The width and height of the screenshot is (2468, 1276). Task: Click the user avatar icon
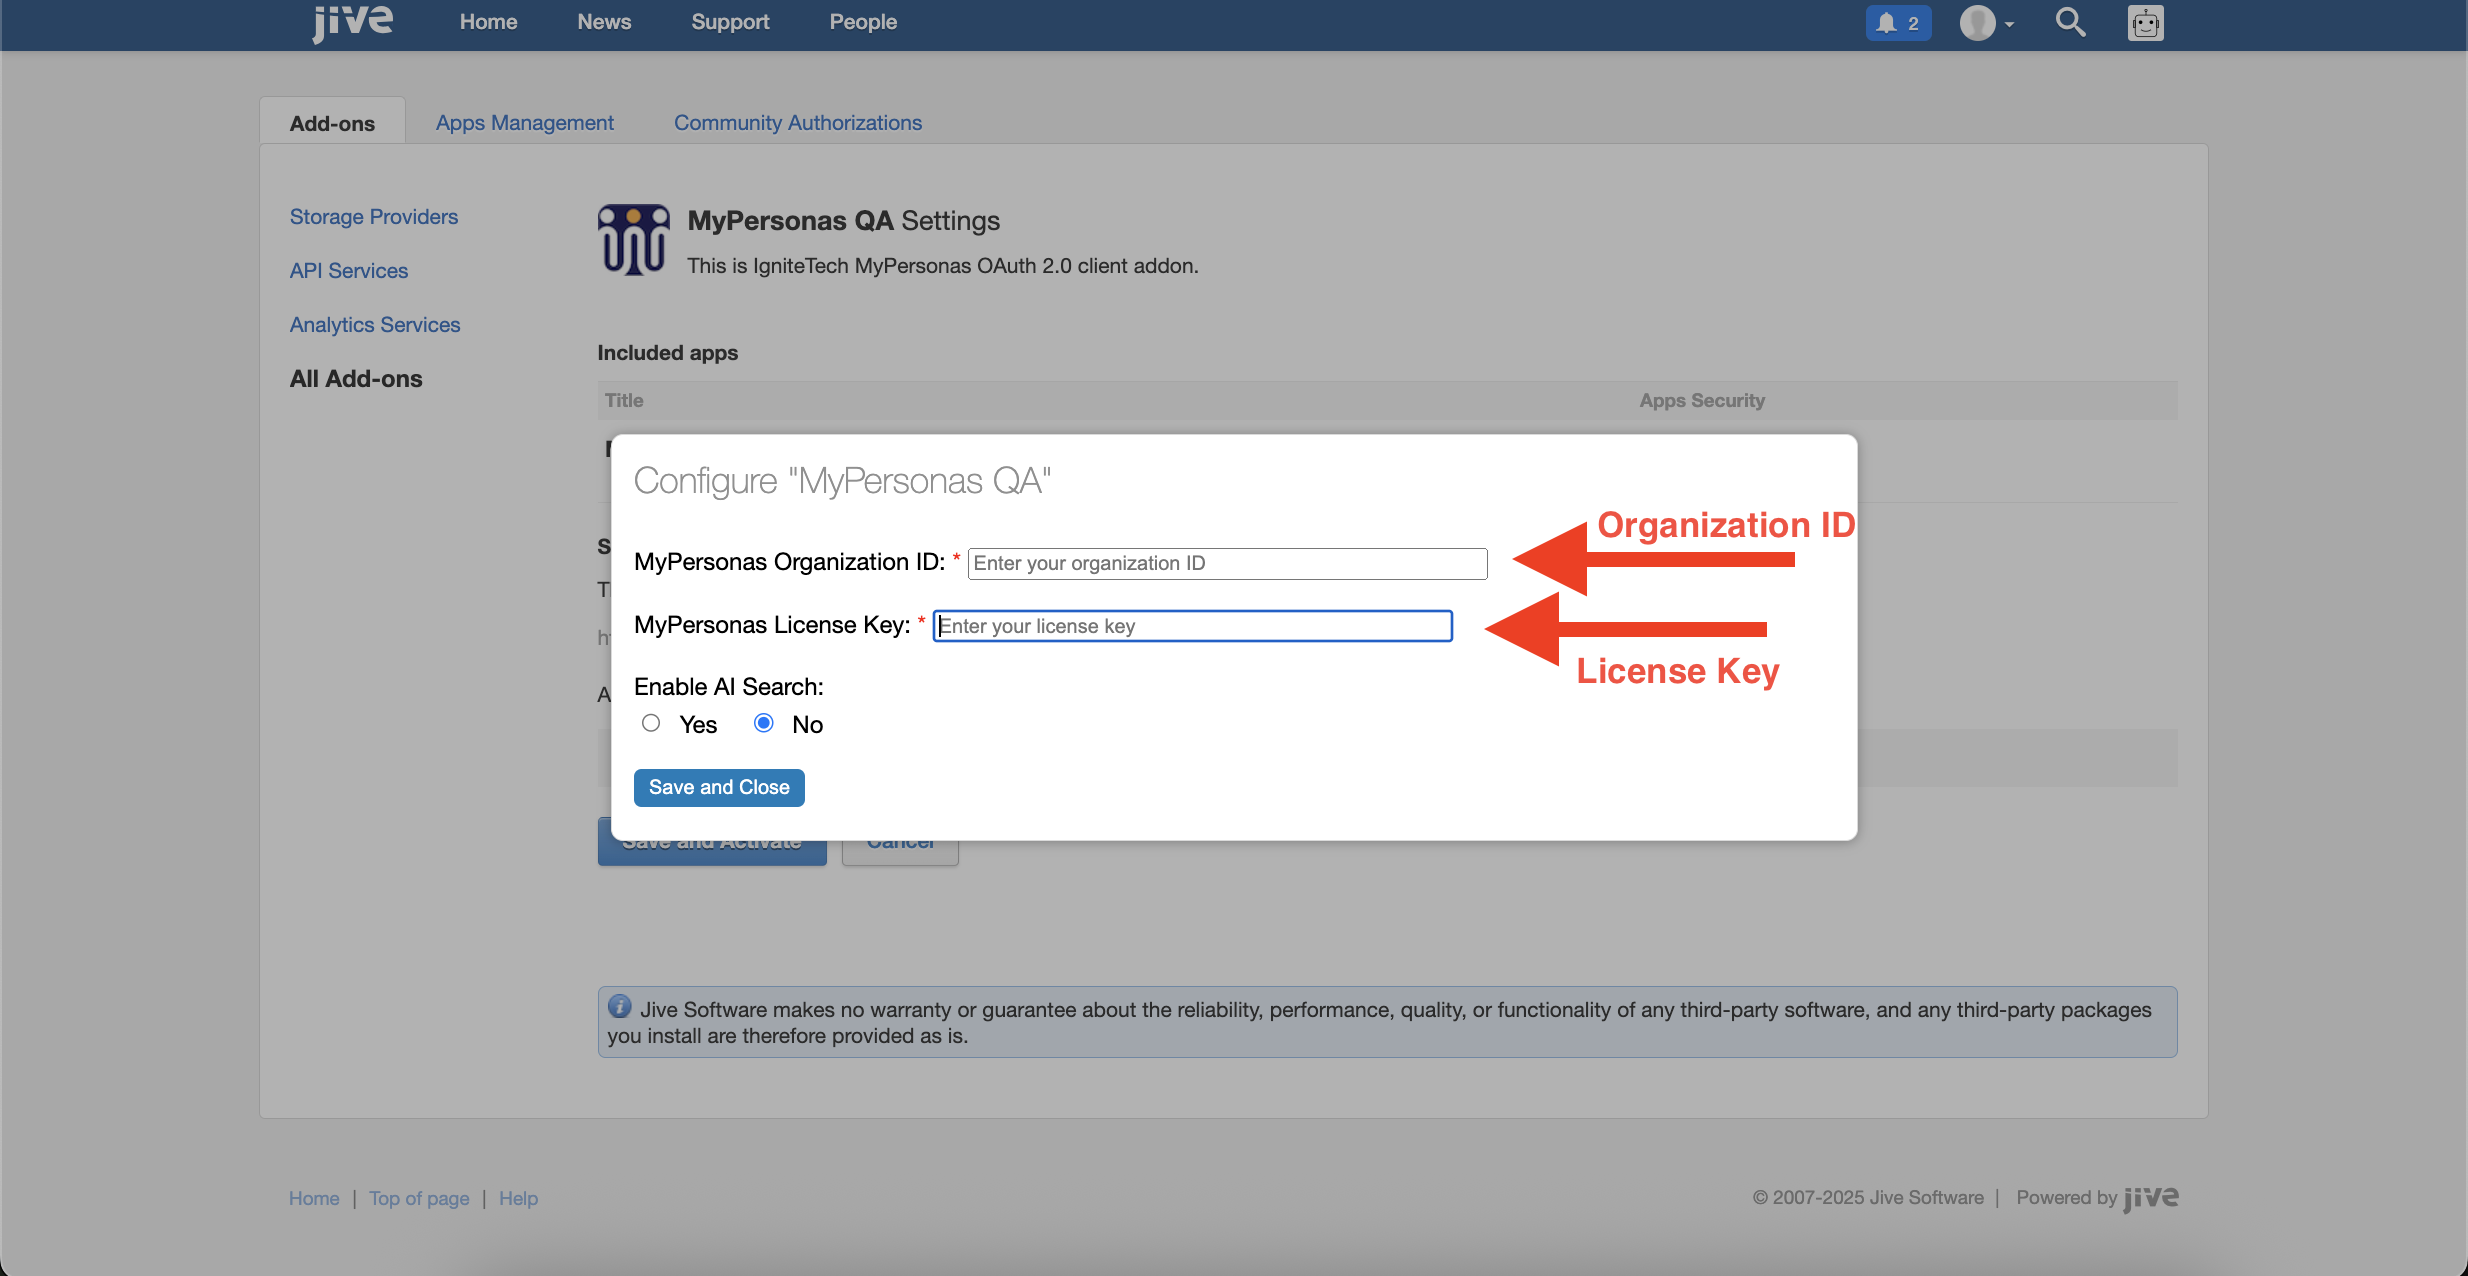(1977, 23)
